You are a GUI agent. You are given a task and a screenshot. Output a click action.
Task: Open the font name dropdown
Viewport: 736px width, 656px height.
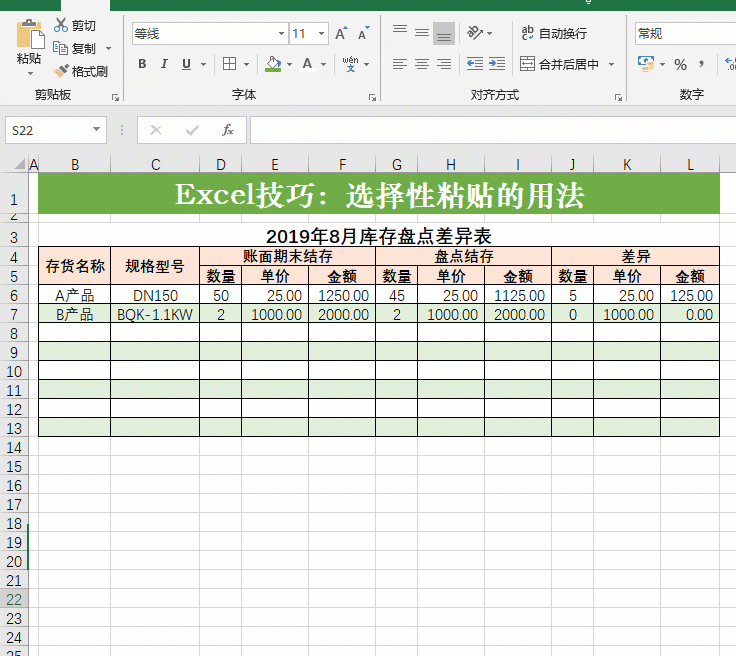pos(281,34)
